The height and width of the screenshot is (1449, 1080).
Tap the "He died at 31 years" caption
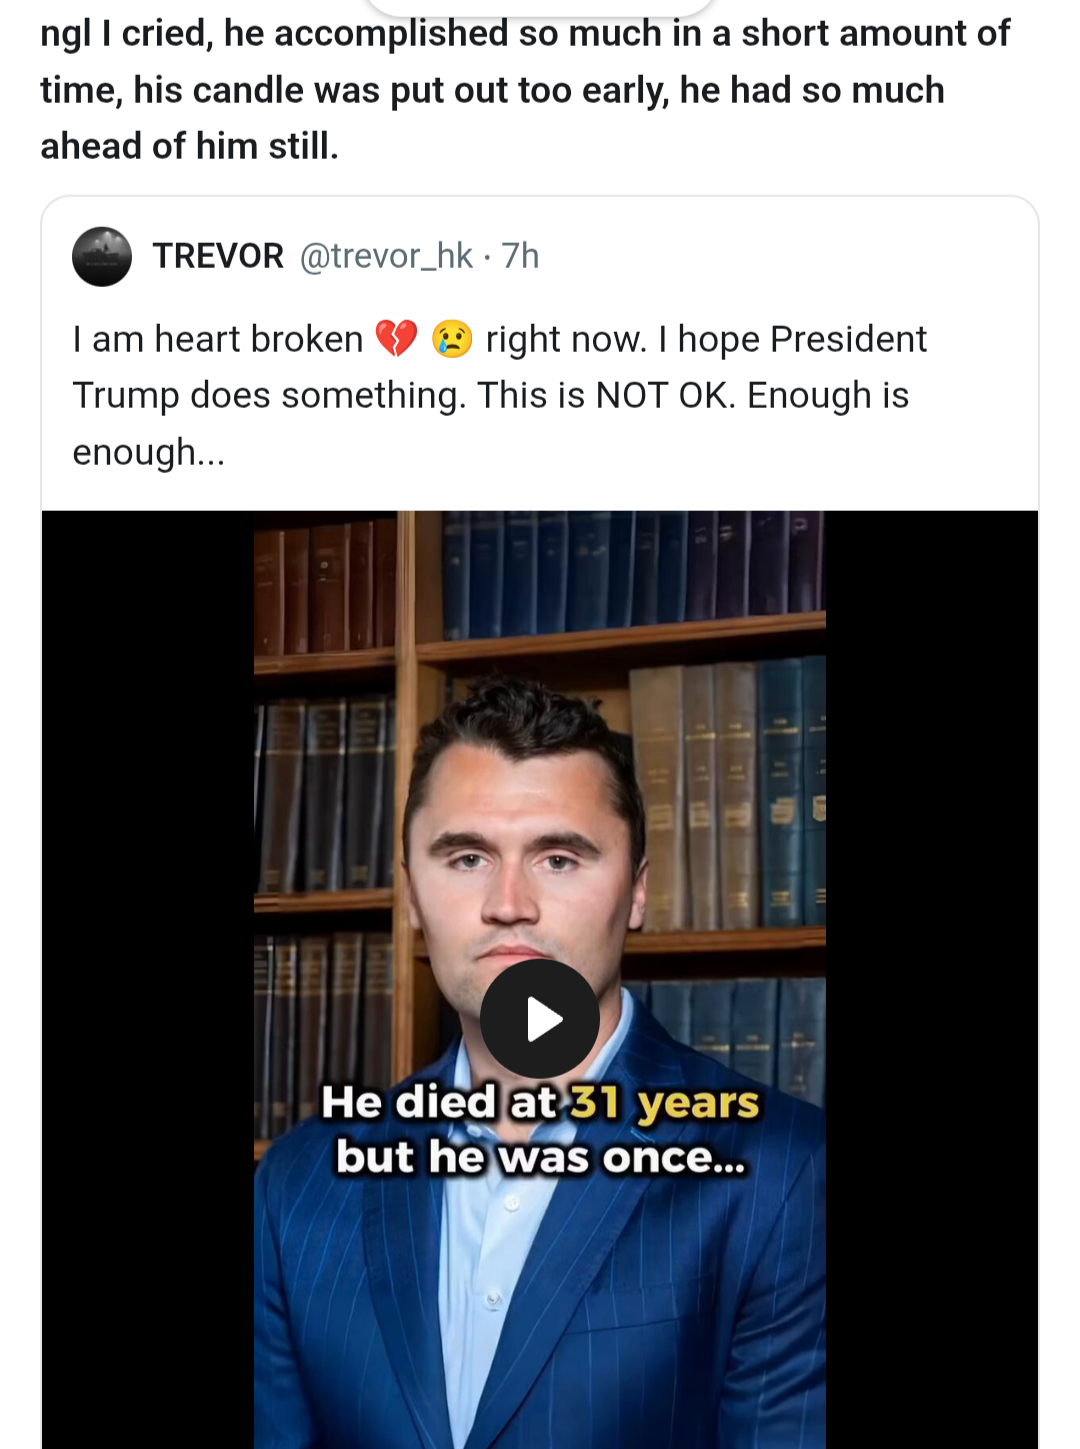click(x=540, y=1102)
